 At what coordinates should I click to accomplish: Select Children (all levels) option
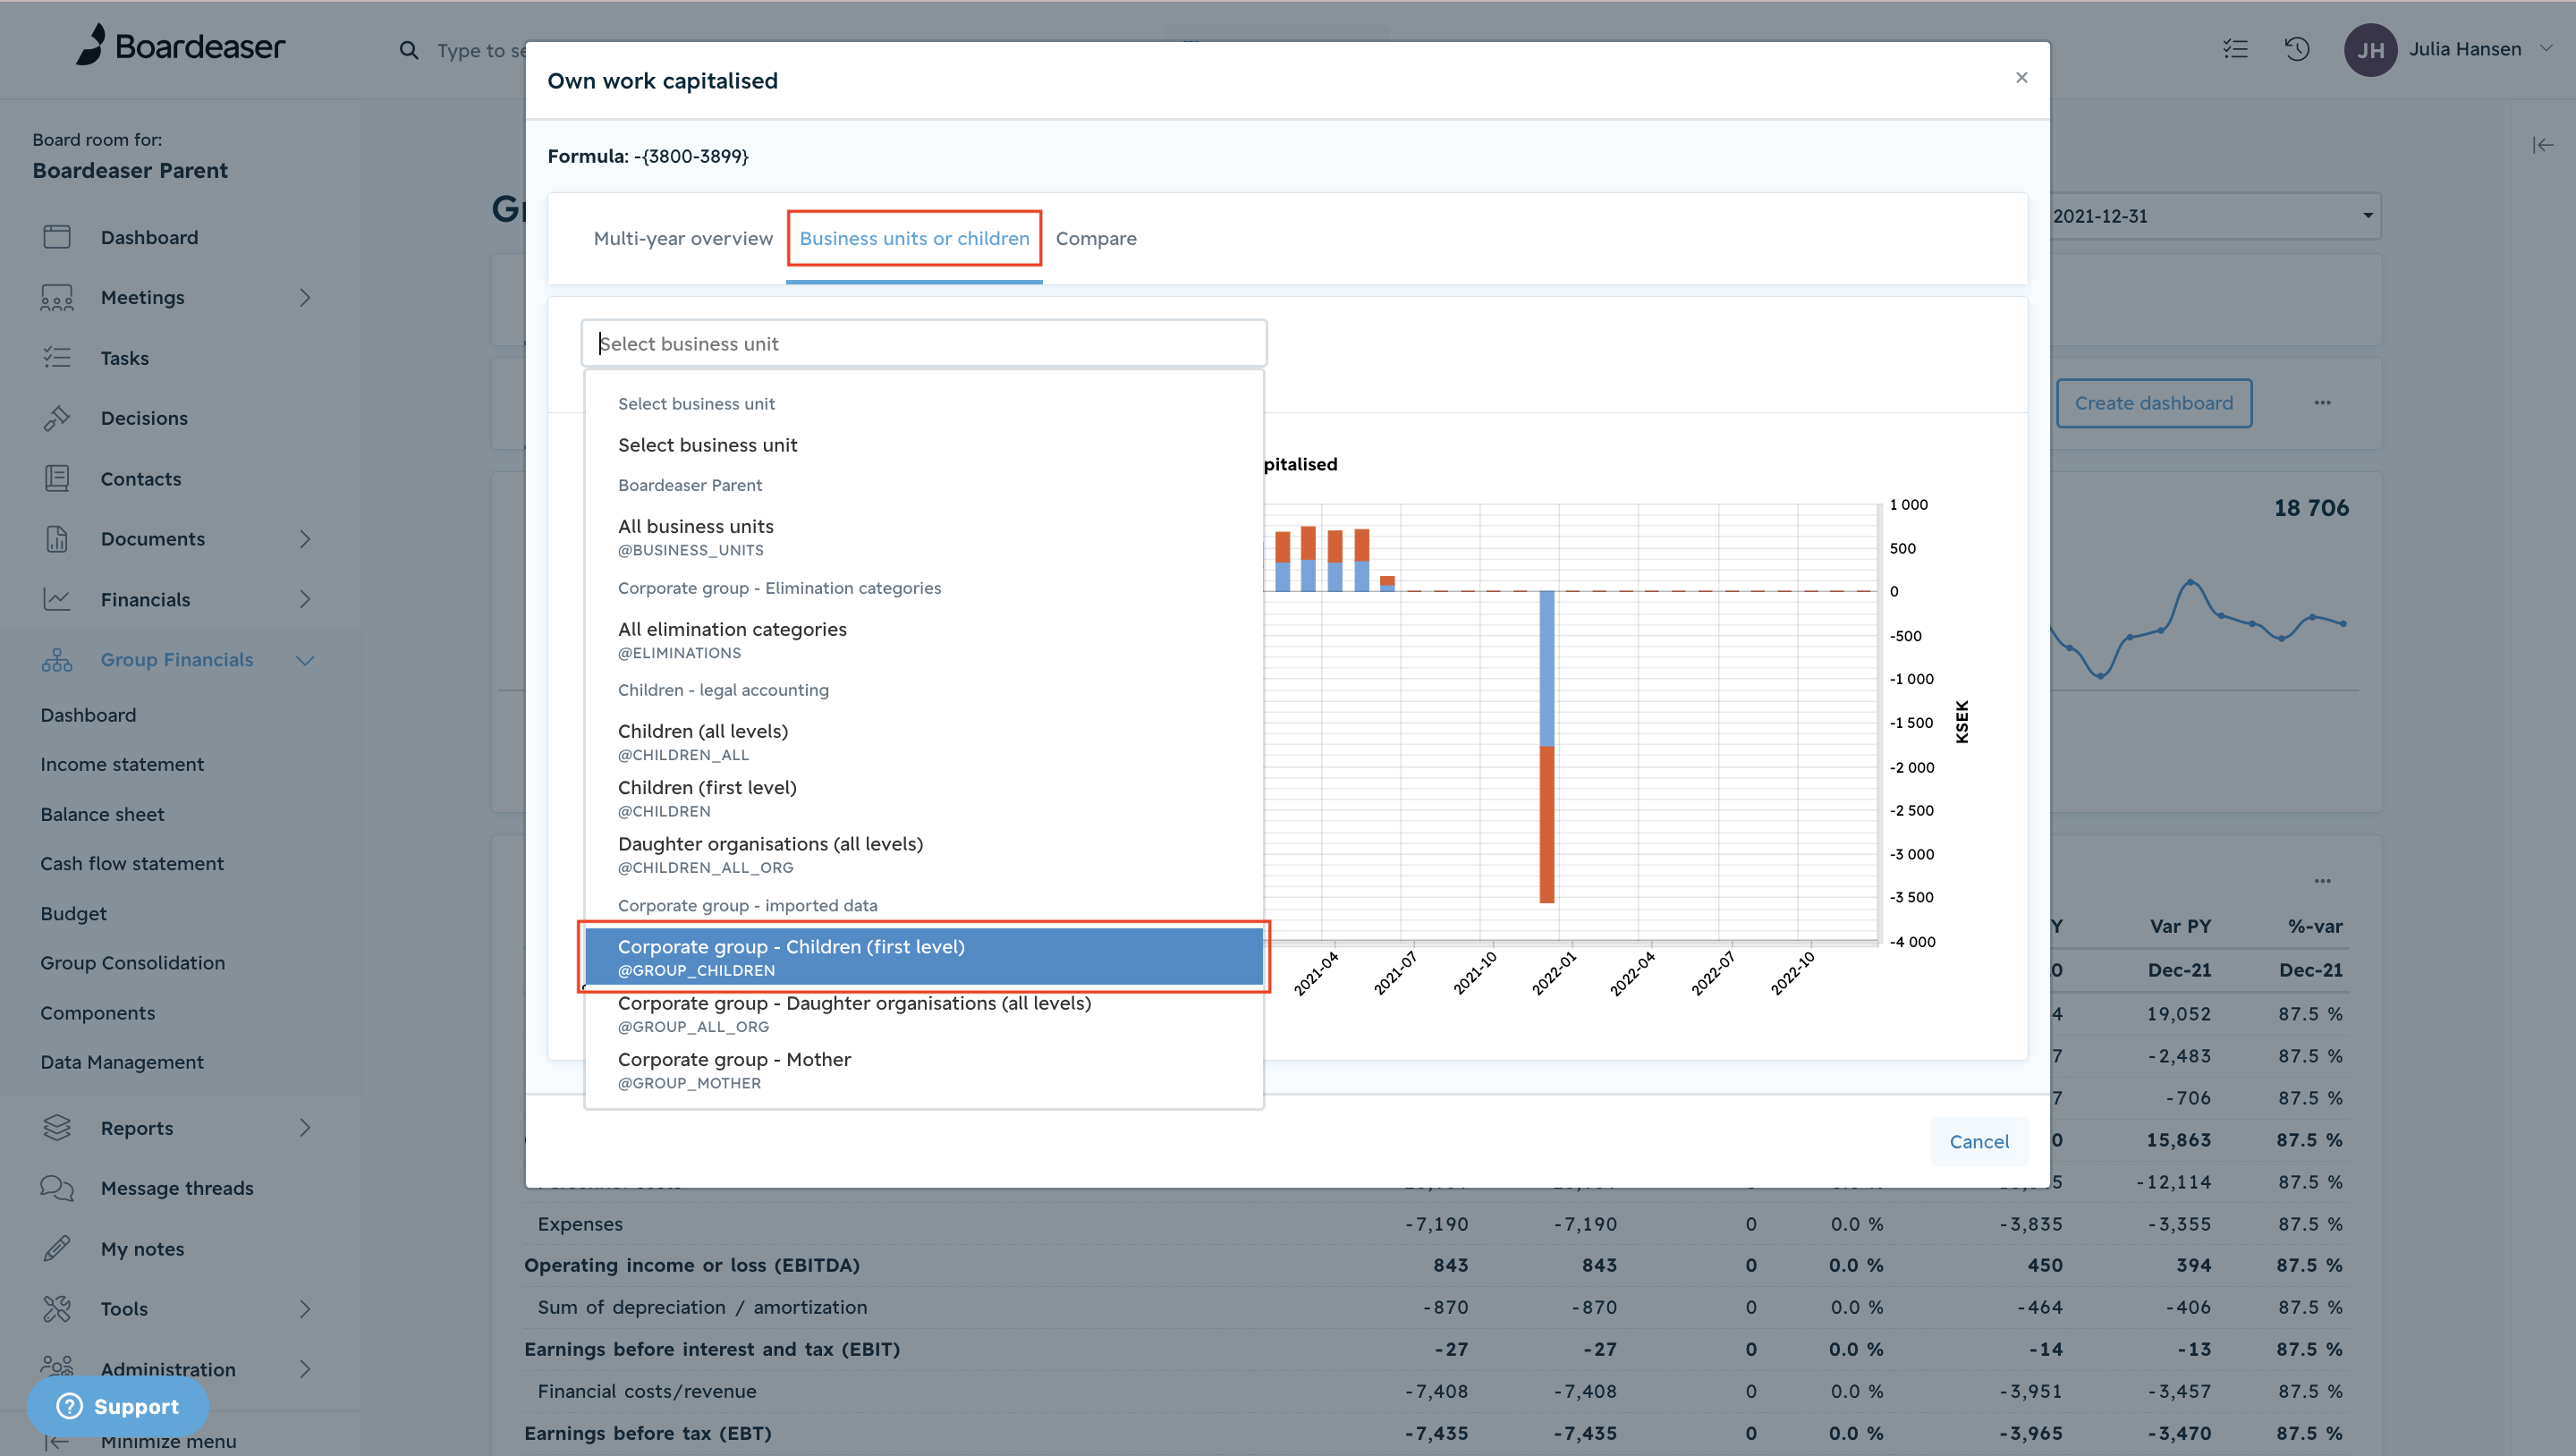pos(924,742)
